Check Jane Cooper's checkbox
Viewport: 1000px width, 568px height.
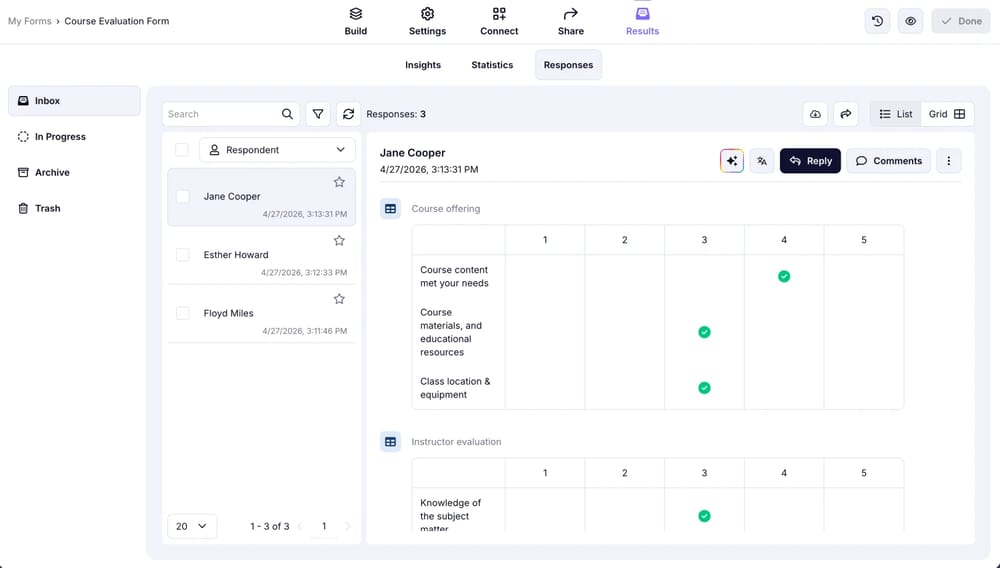pyautogui.click(x=182, y=196)
